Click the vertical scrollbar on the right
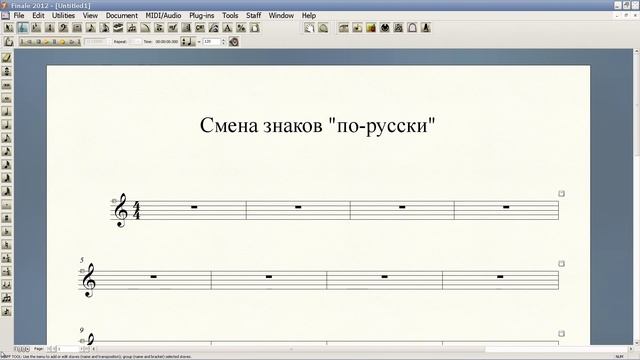640x360 pixels. pyautogui.click(x=636, y=197)
